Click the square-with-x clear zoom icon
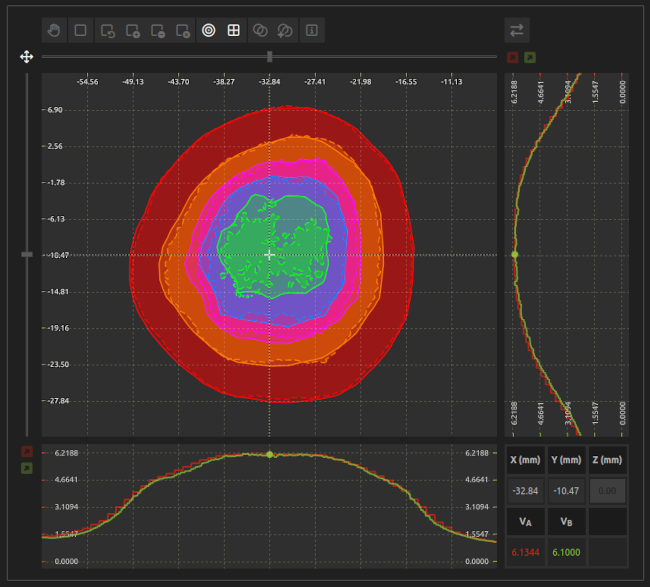650x587 pixels. [183, 30]
